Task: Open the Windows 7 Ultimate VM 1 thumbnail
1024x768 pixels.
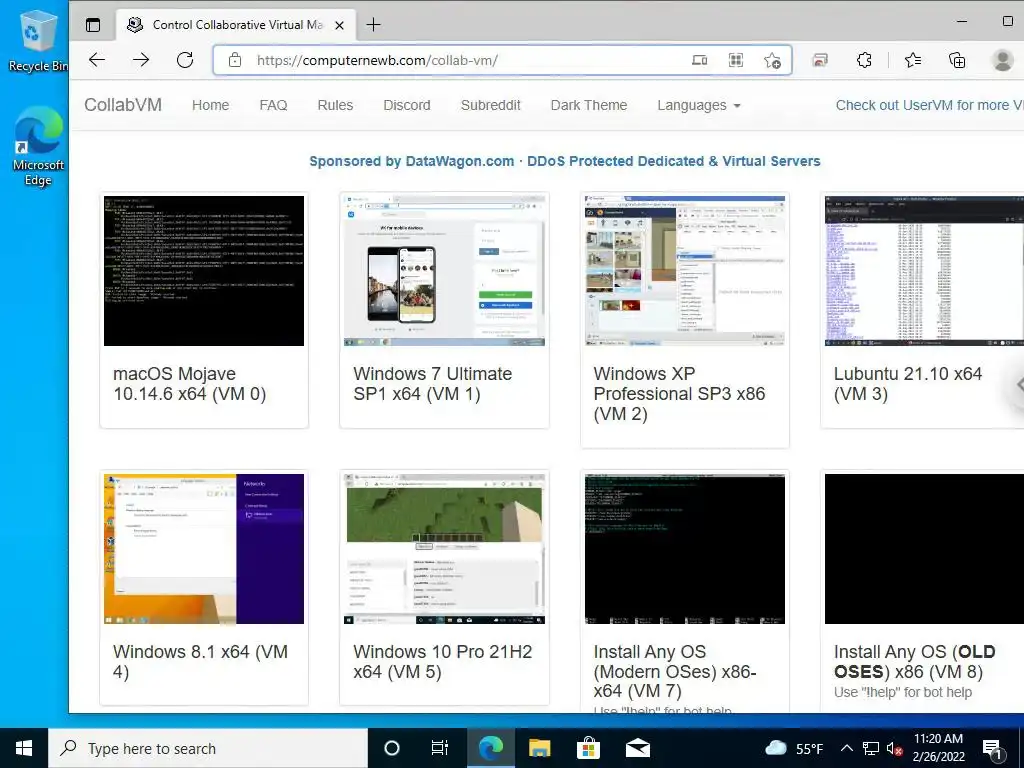Action: click(x=444, y=271)
